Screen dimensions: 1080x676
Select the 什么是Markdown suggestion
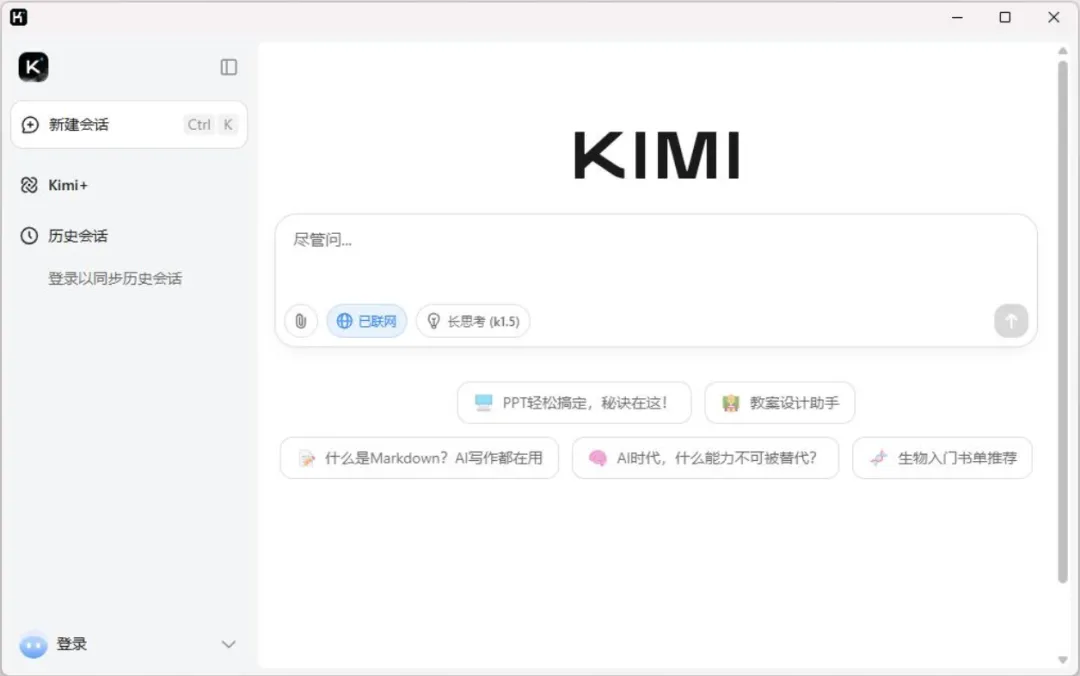[x=419, y=458]
